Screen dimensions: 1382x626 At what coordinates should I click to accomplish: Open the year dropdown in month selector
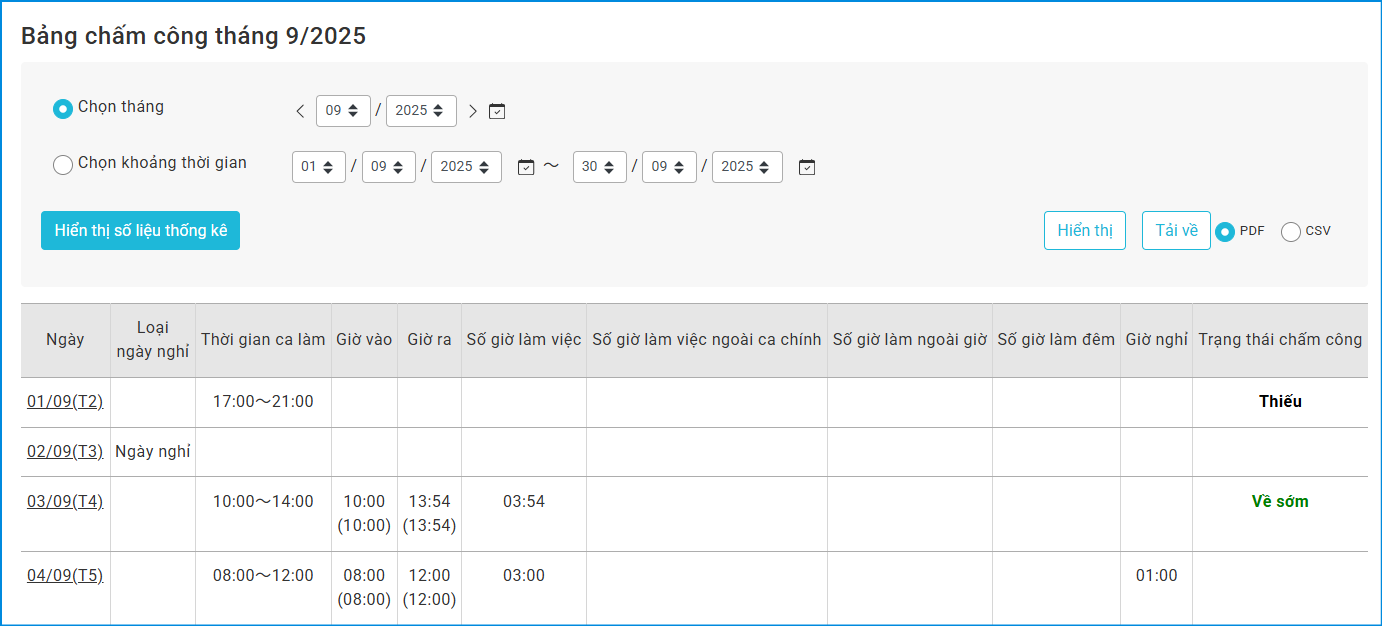point(421,111)
